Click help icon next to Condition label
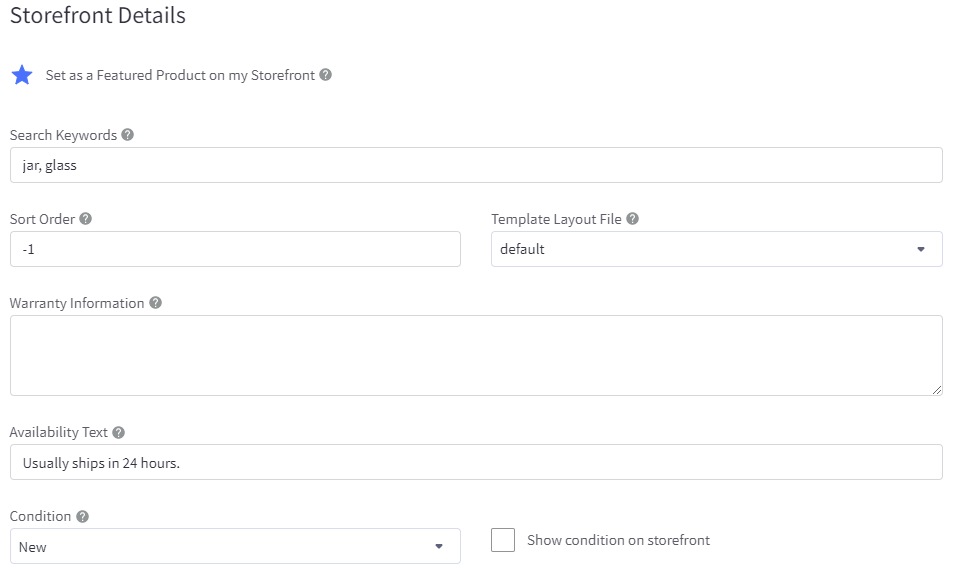 pos(83,517)
